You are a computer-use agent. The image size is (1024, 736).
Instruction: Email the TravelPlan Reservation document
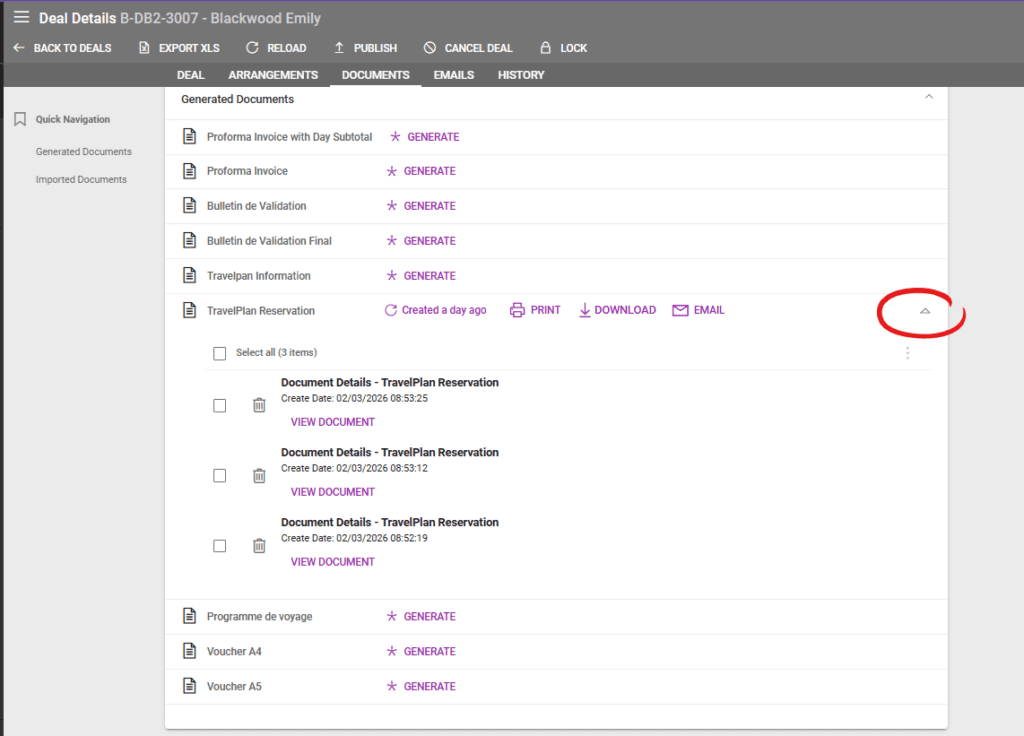point(698,310)
